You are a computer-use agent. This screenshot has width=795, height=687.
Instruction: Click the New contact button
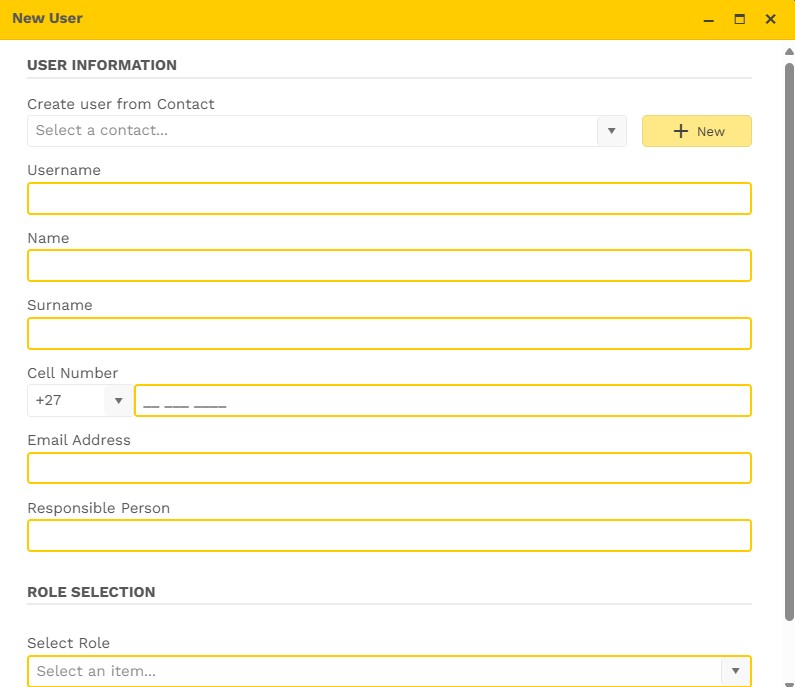[x=697, y=131]
